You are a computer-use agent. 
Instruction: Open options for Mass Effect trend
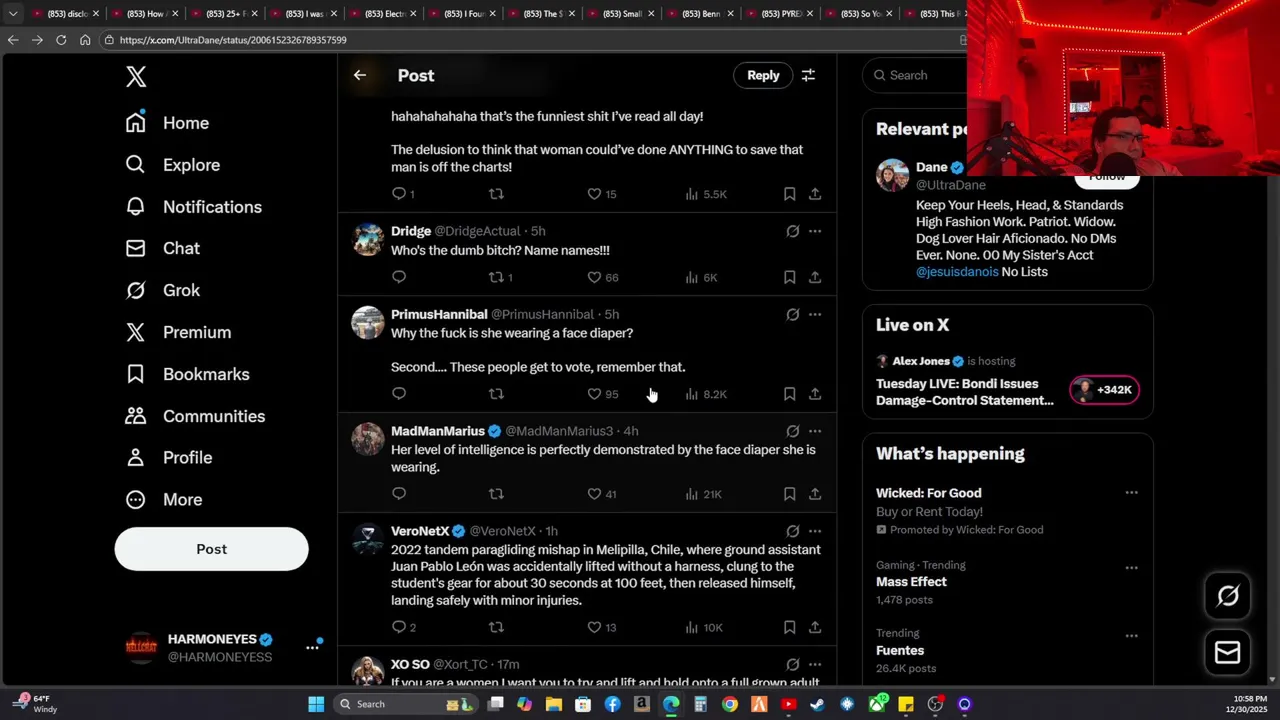click(x=1131, y=567)
